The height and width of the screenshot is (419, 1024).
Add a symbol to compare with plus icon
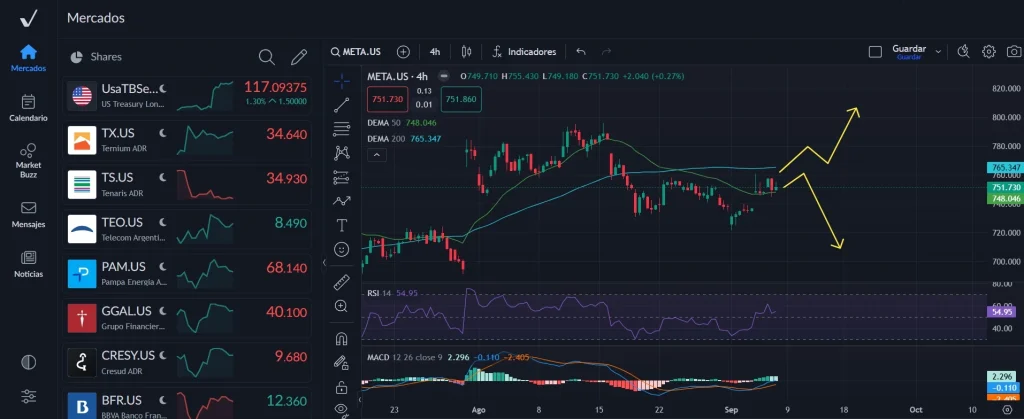tap(404, 52)
